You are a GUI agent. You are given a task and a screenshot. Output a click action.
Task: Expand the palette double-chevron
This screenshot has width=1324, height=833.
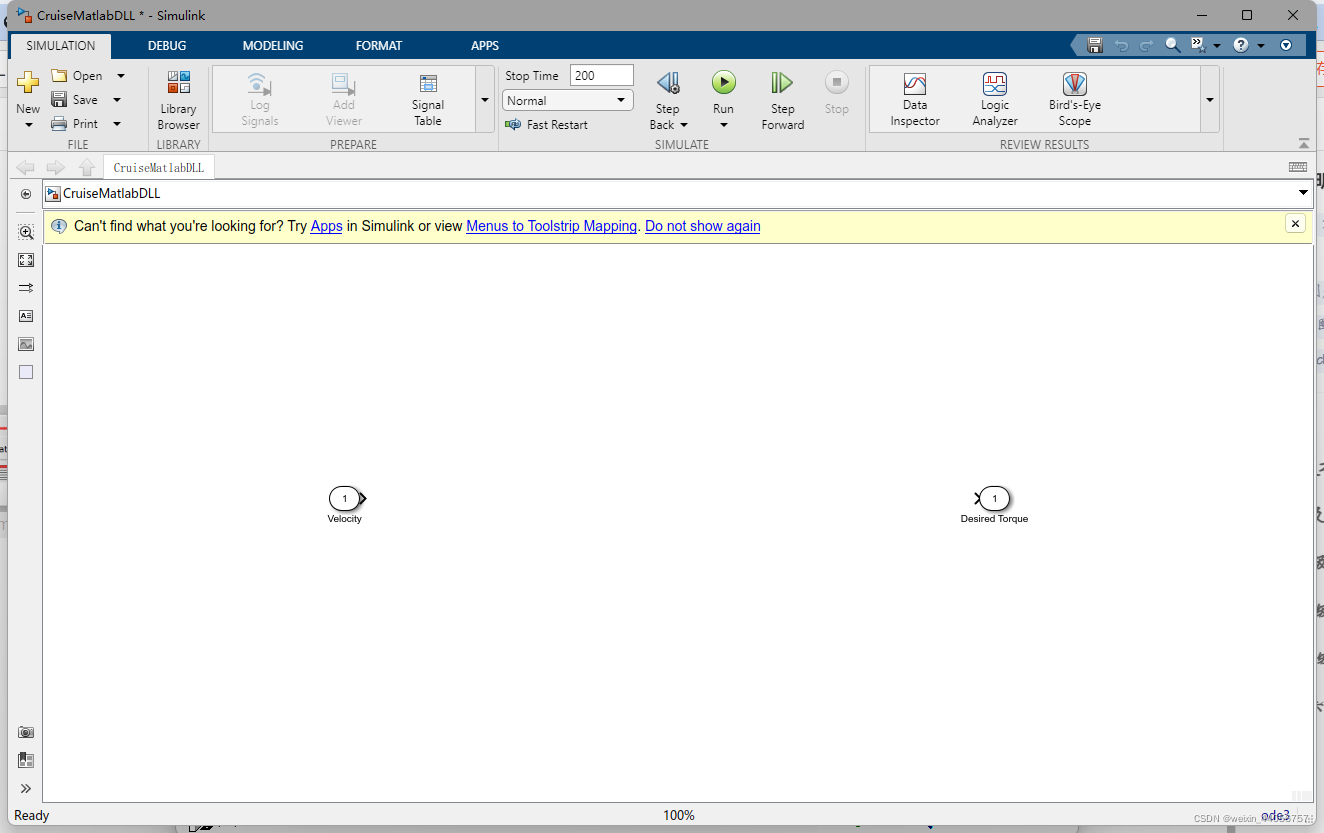[x=26, y=788]
